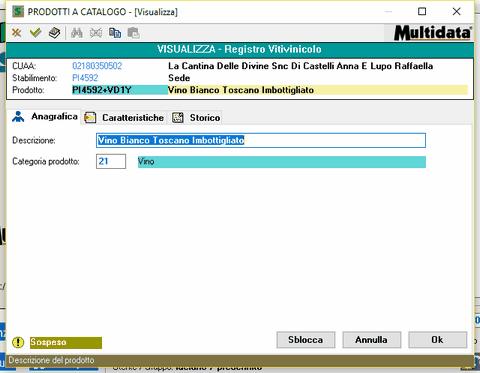
Task: Click the CUAA number 02180350502 link
Action: 97,66
